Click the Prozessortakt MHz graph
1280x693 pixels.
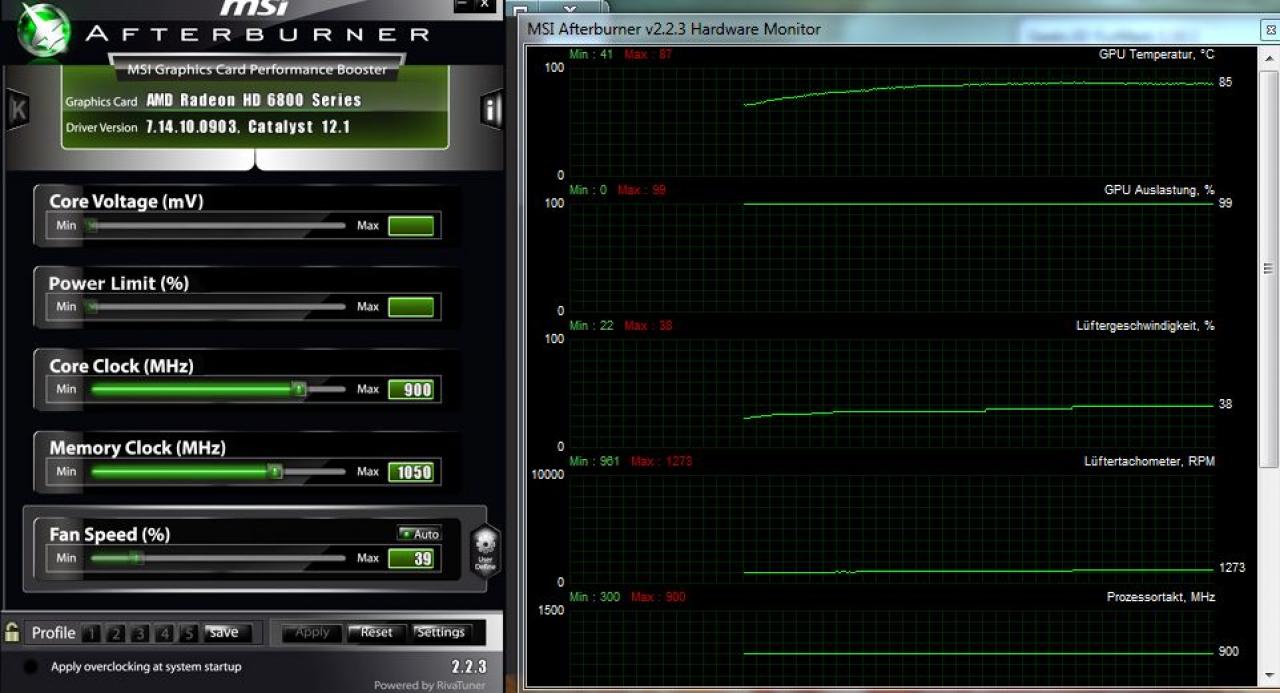point(892,647)
